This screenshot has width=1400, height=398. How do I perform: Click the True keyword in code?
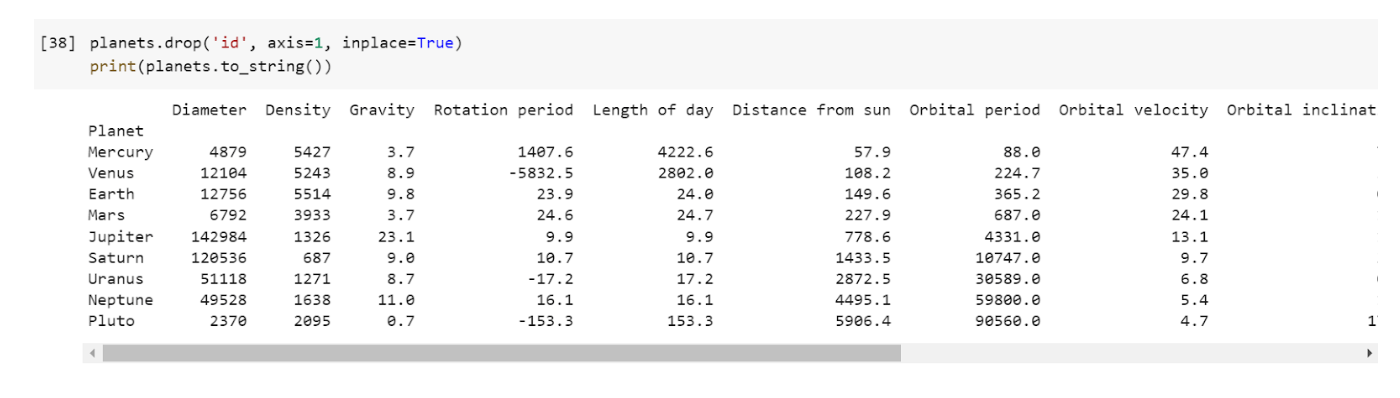point(435,44)
